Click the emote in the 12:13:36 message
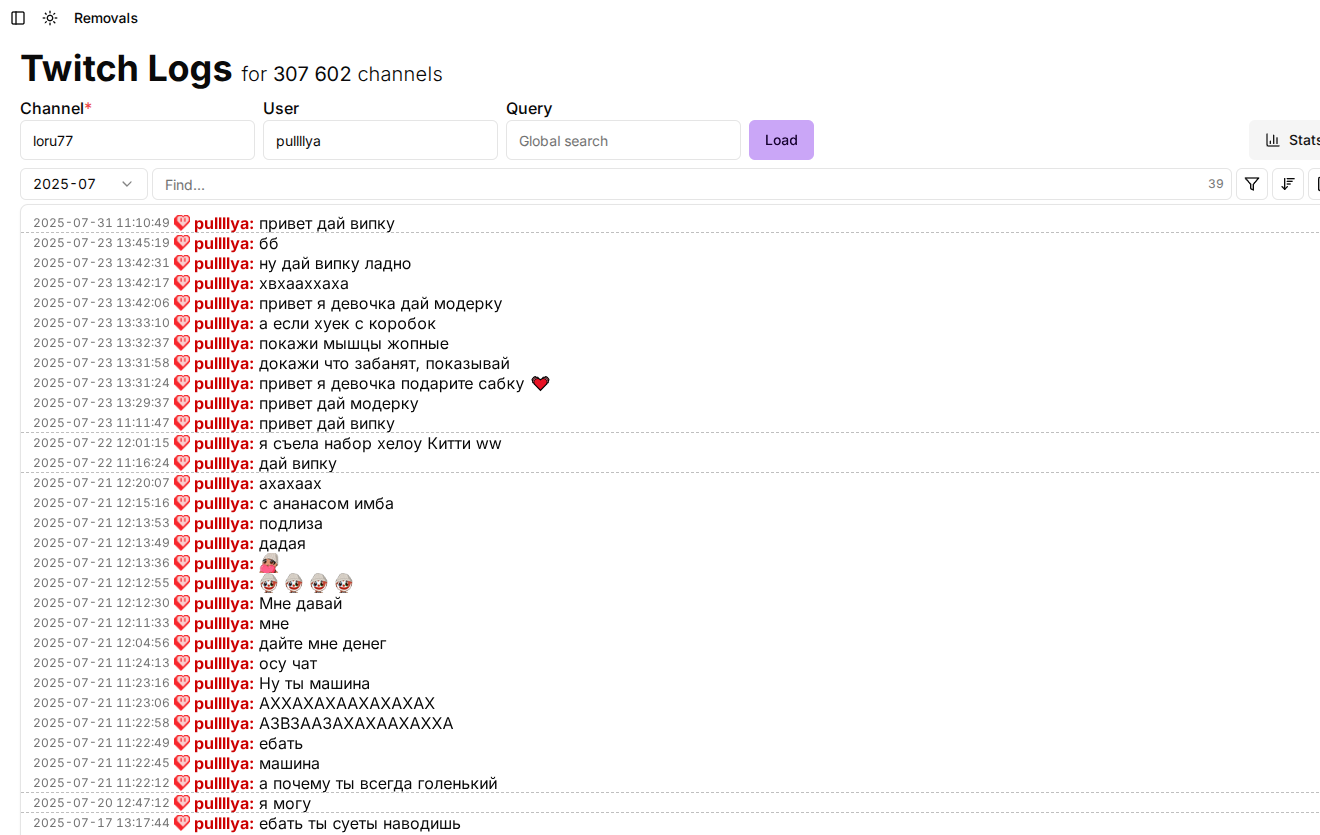Viewport: 1320px width, 835px height. click(x=269, y=563)
